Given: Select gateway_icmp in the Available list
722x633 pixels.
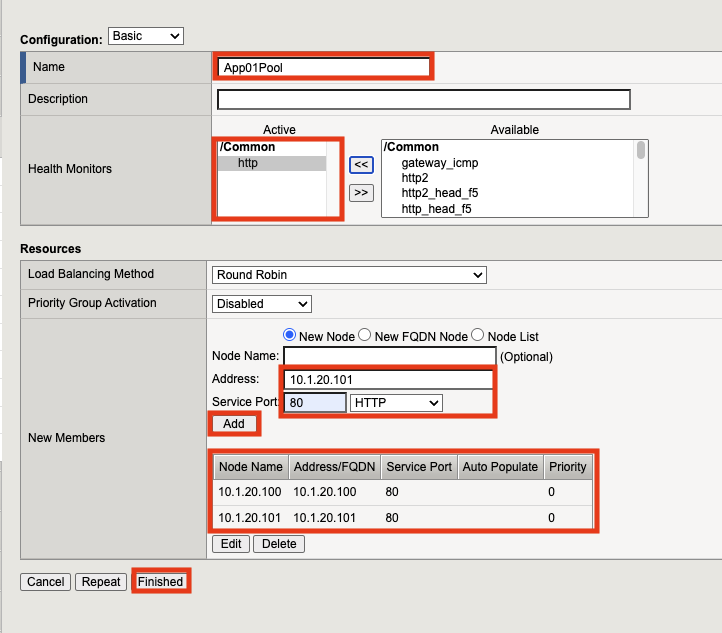Looking at the screenshot, I should pos(439,163).
